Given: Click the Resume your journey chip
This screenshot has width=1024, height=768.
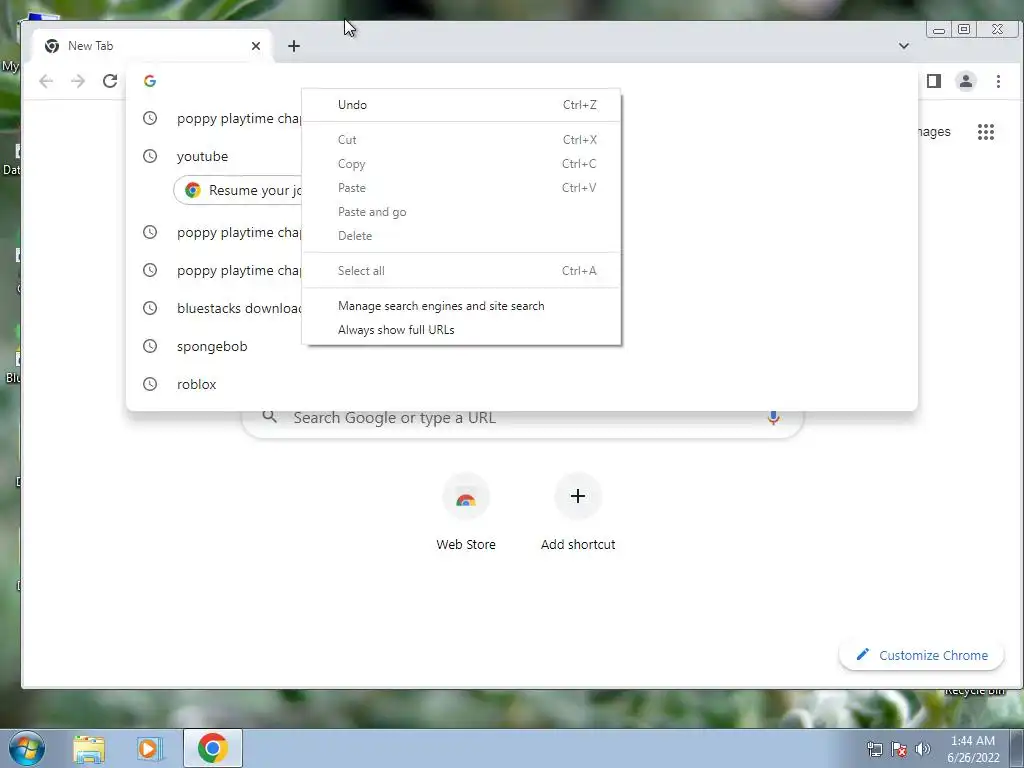Looking at the screenshot, I should tap(238, 190).
